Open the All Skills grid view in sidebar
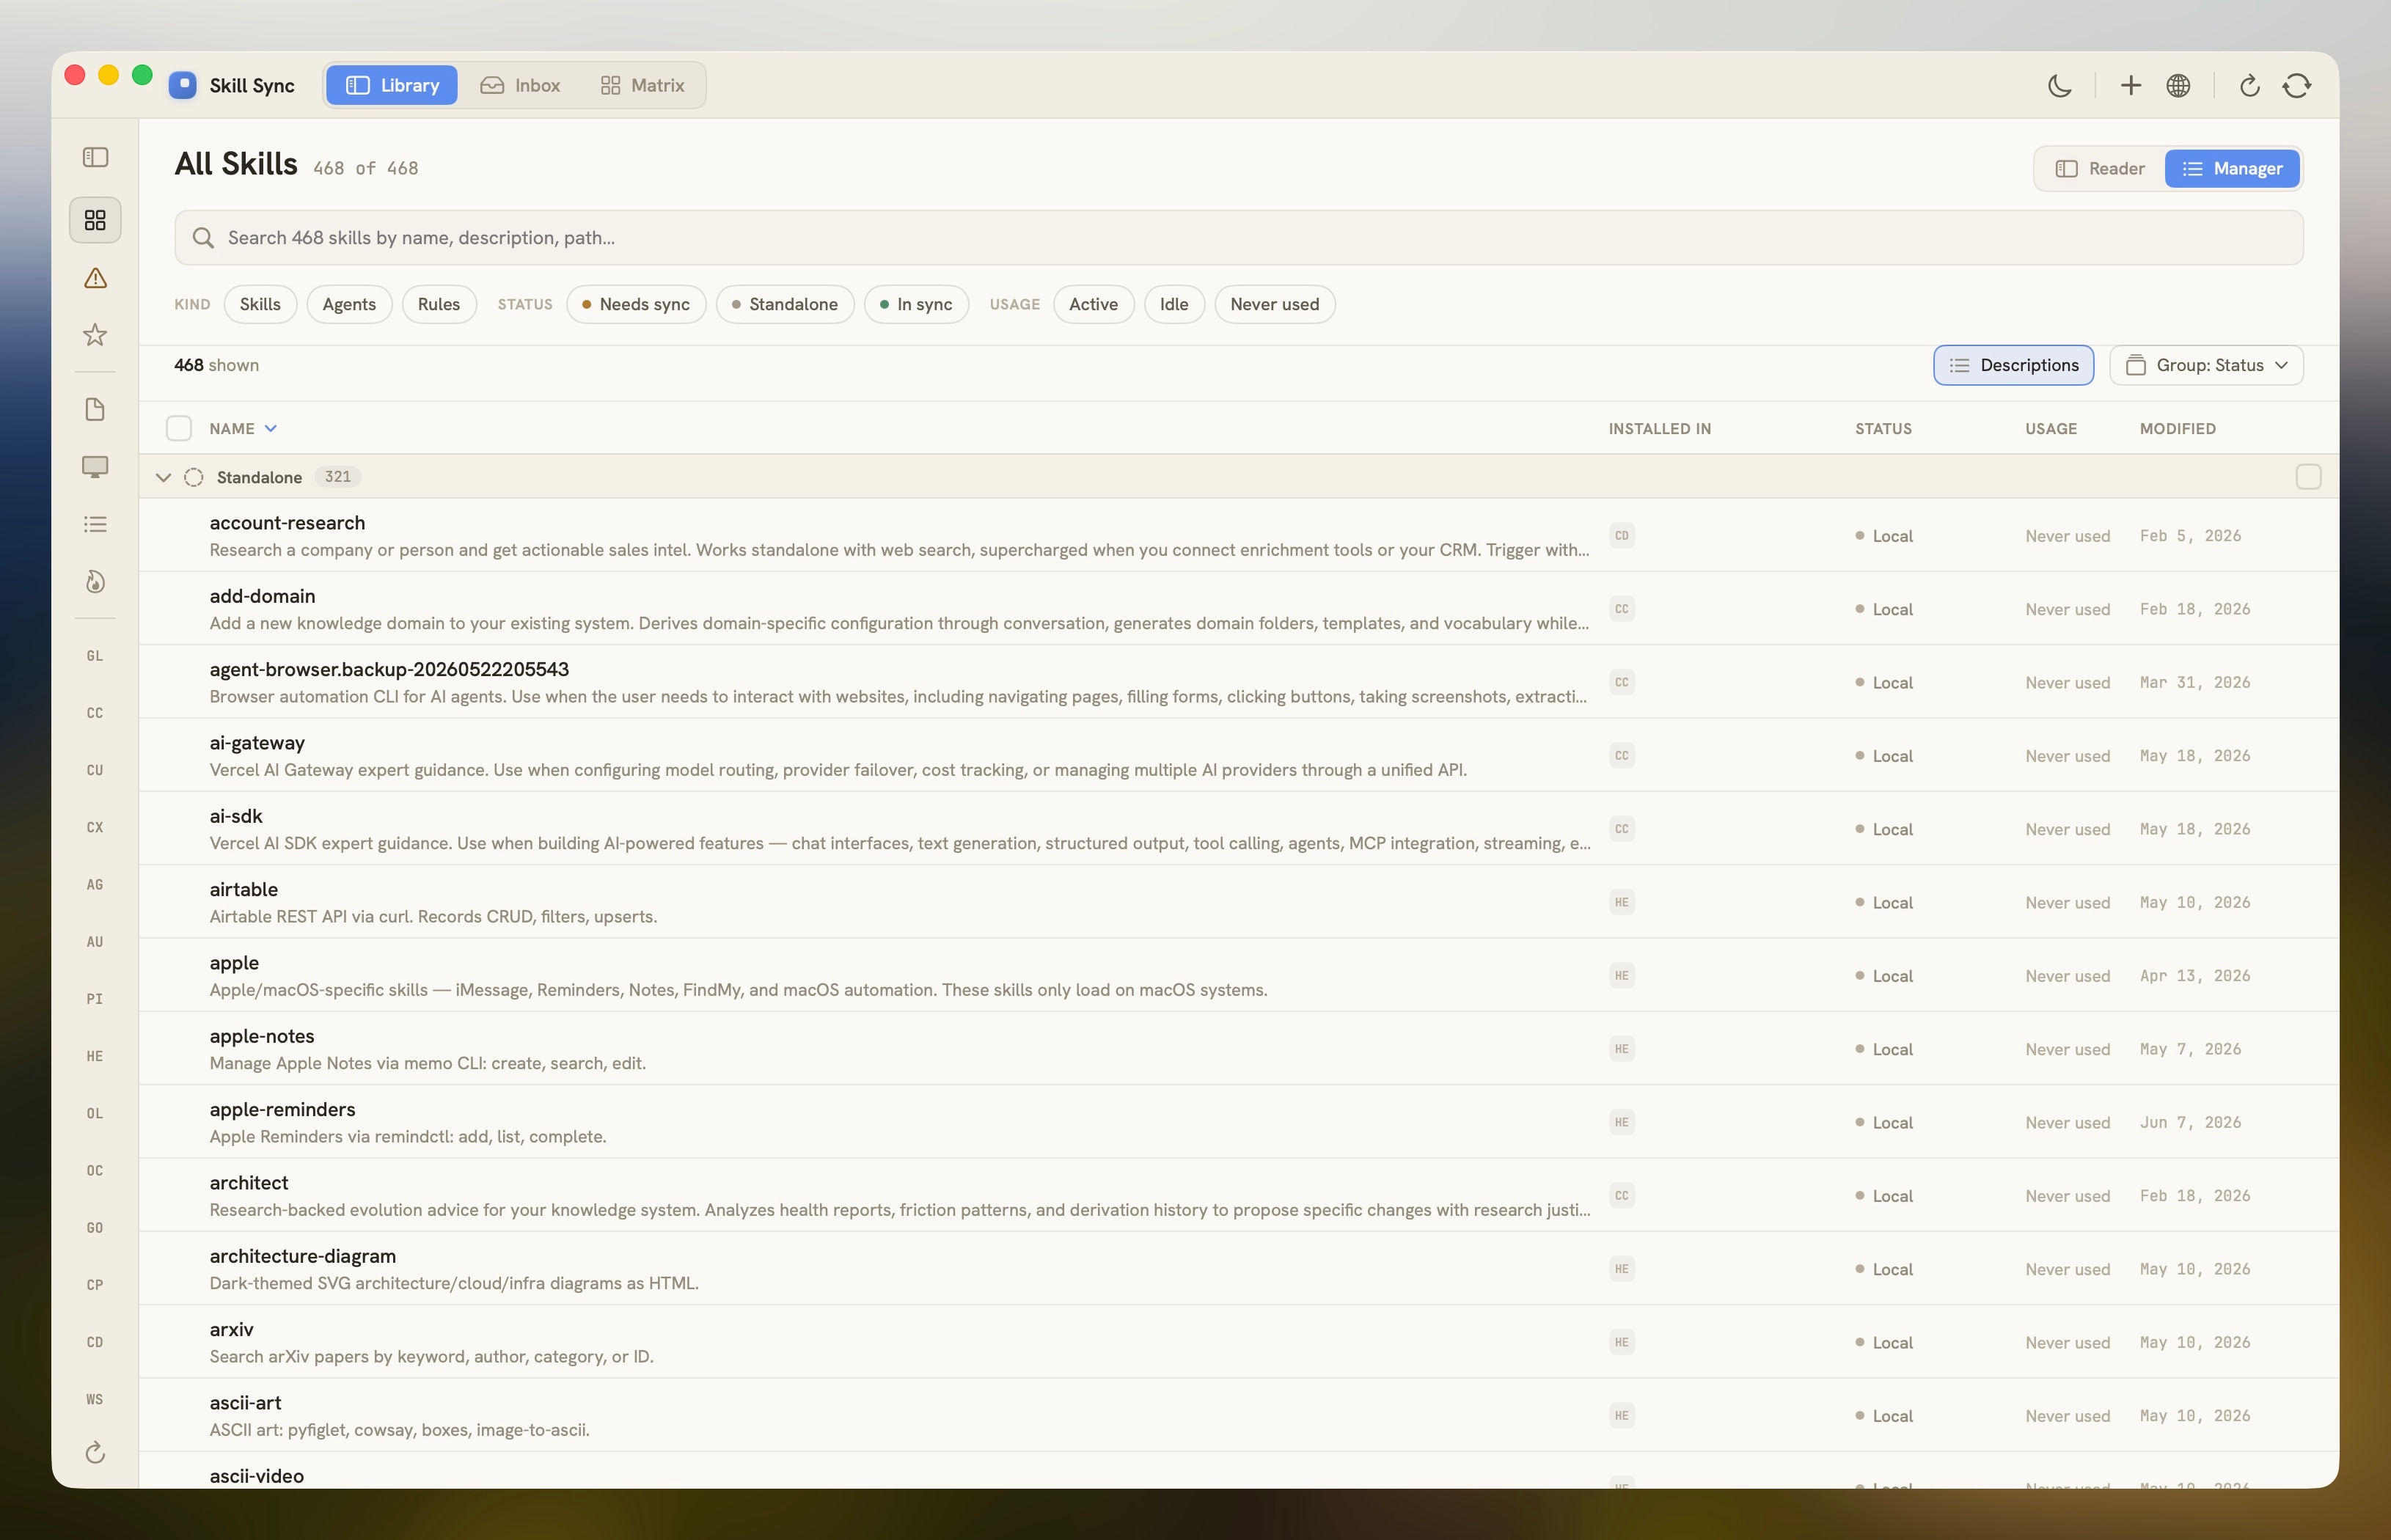Image resolution: width=2391 pixels, height=1540 pixels. pos(95,220)
